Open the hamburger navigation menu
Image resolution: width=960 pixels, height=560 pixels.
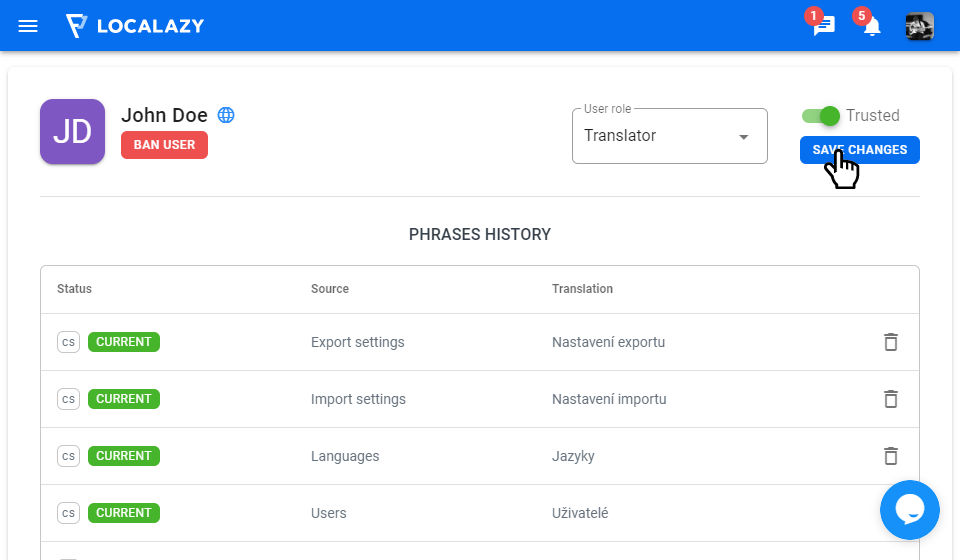coord(28,26)
